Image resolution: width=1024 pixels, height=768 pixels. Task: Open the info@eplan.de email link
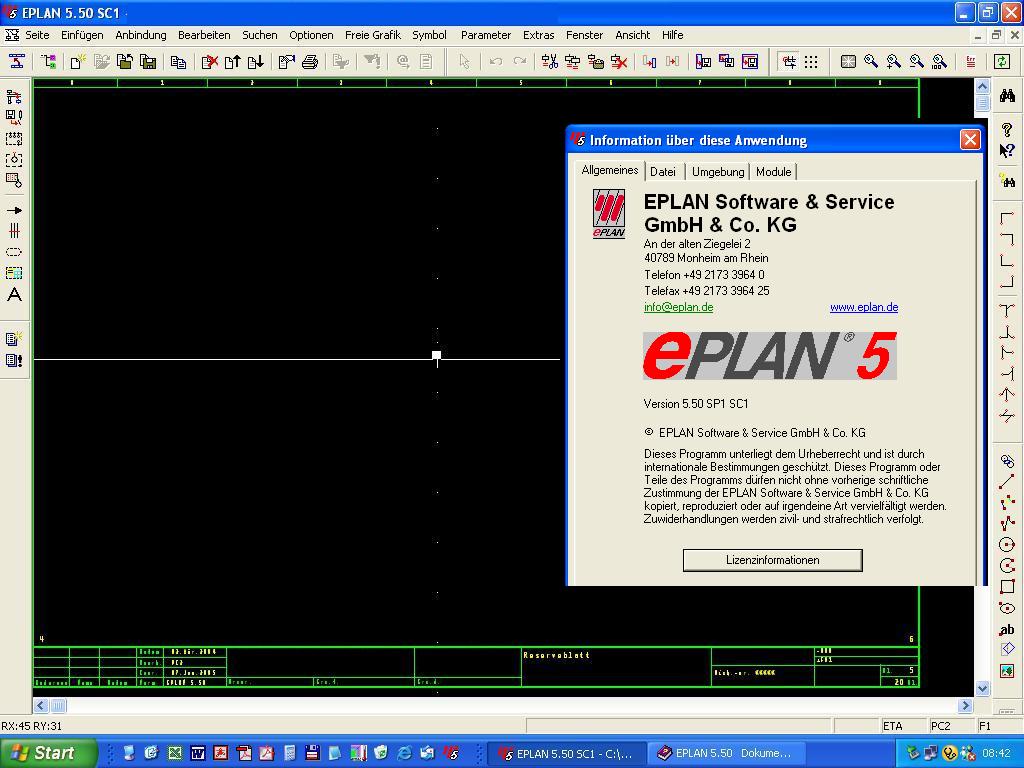click(x=679, y=307)
